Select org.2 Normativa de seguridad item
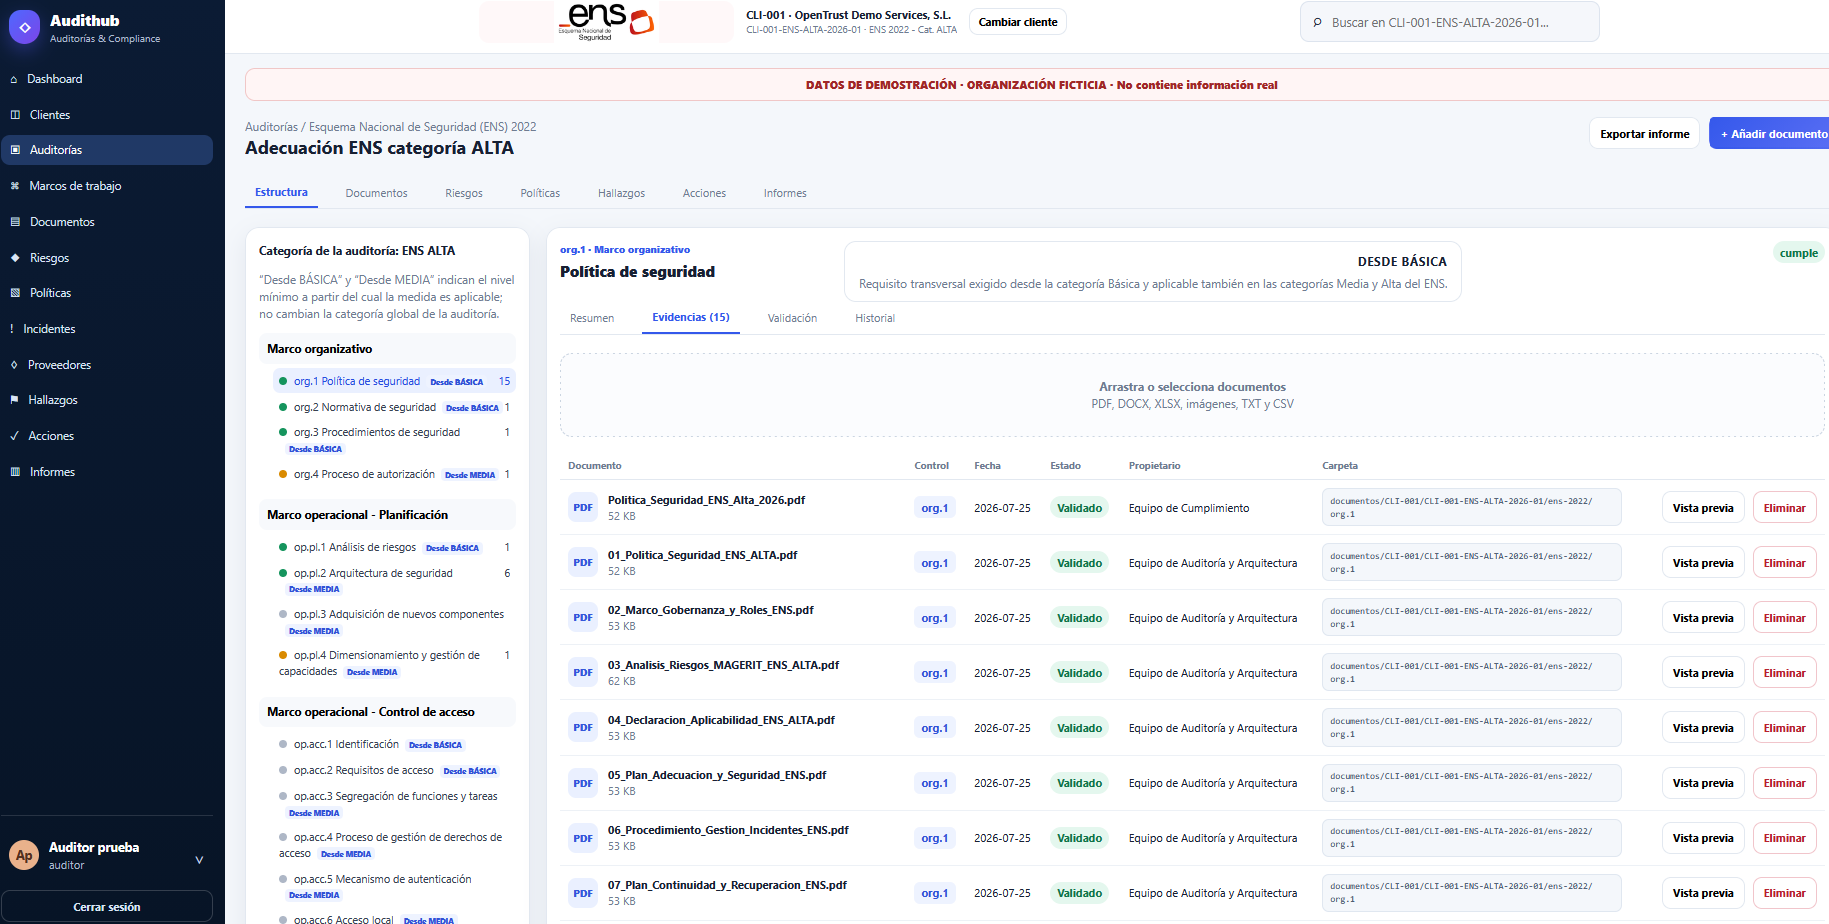 pos(394,407)
